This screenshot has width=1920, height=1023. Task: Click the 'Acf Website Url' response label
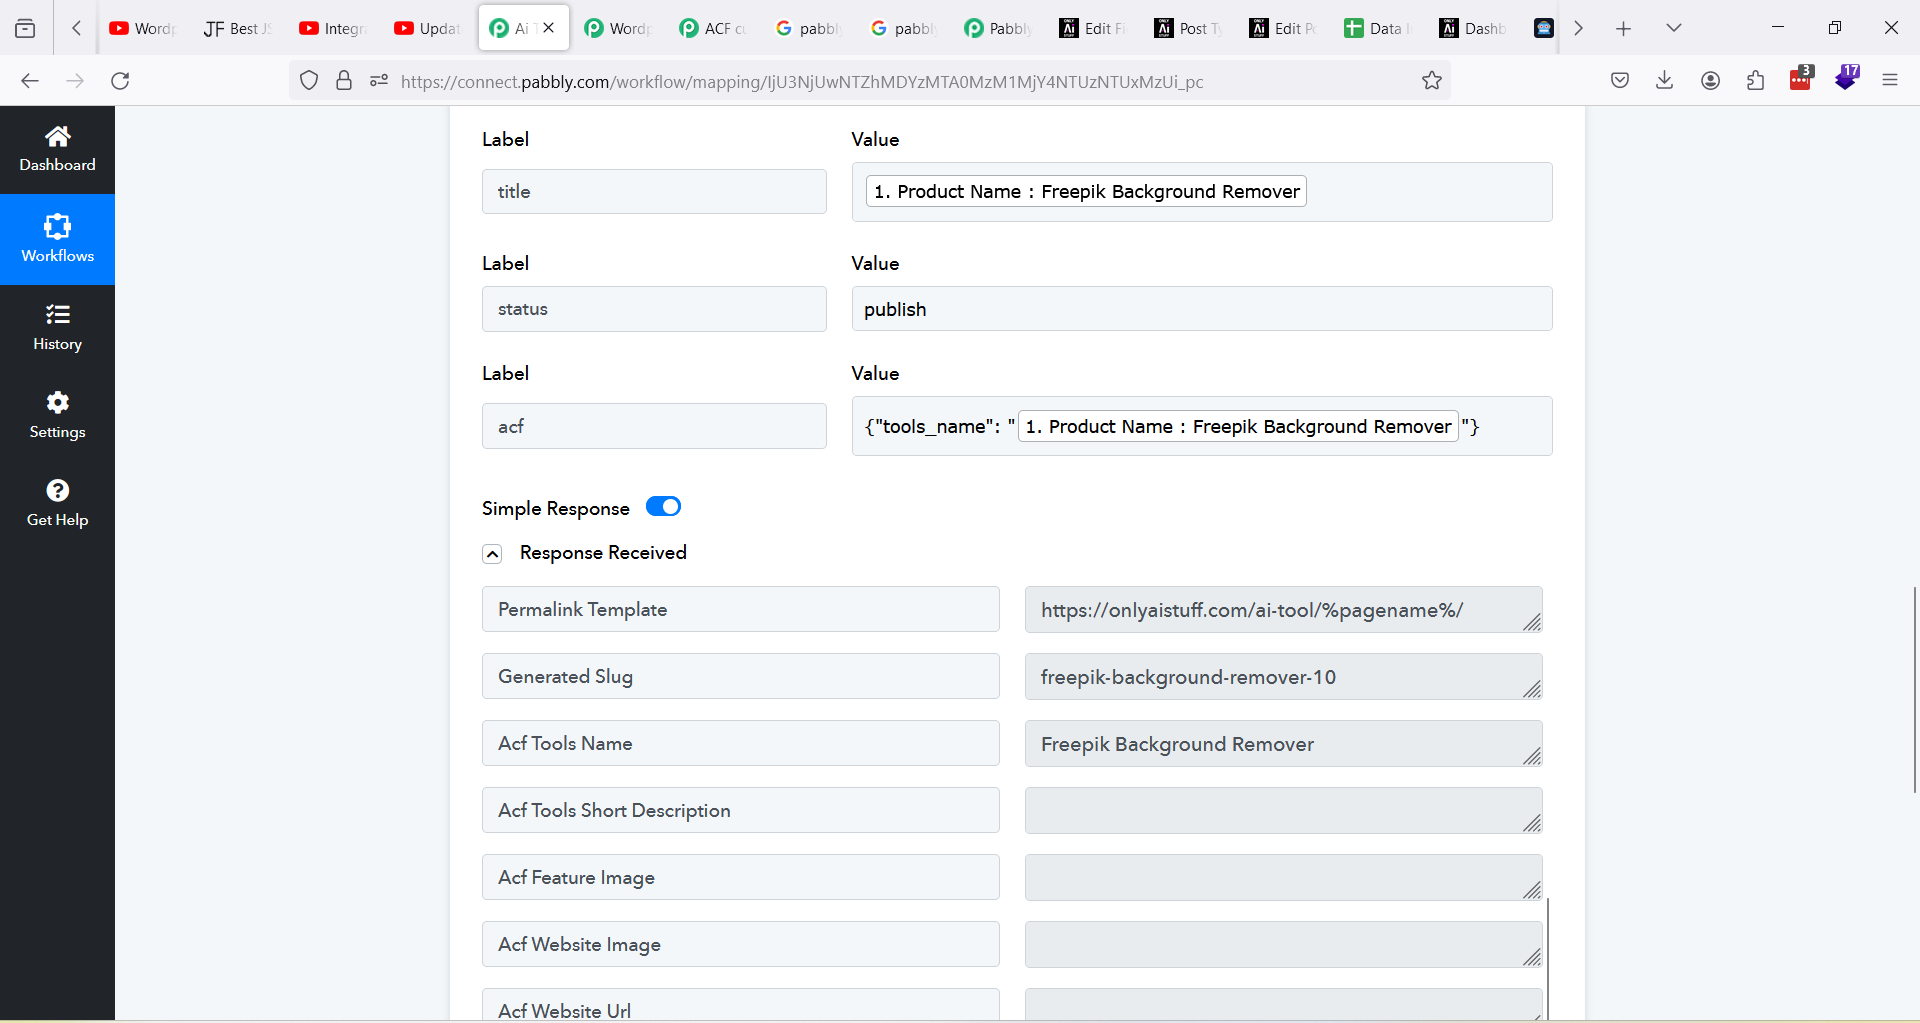click(x=740, y=1005)
